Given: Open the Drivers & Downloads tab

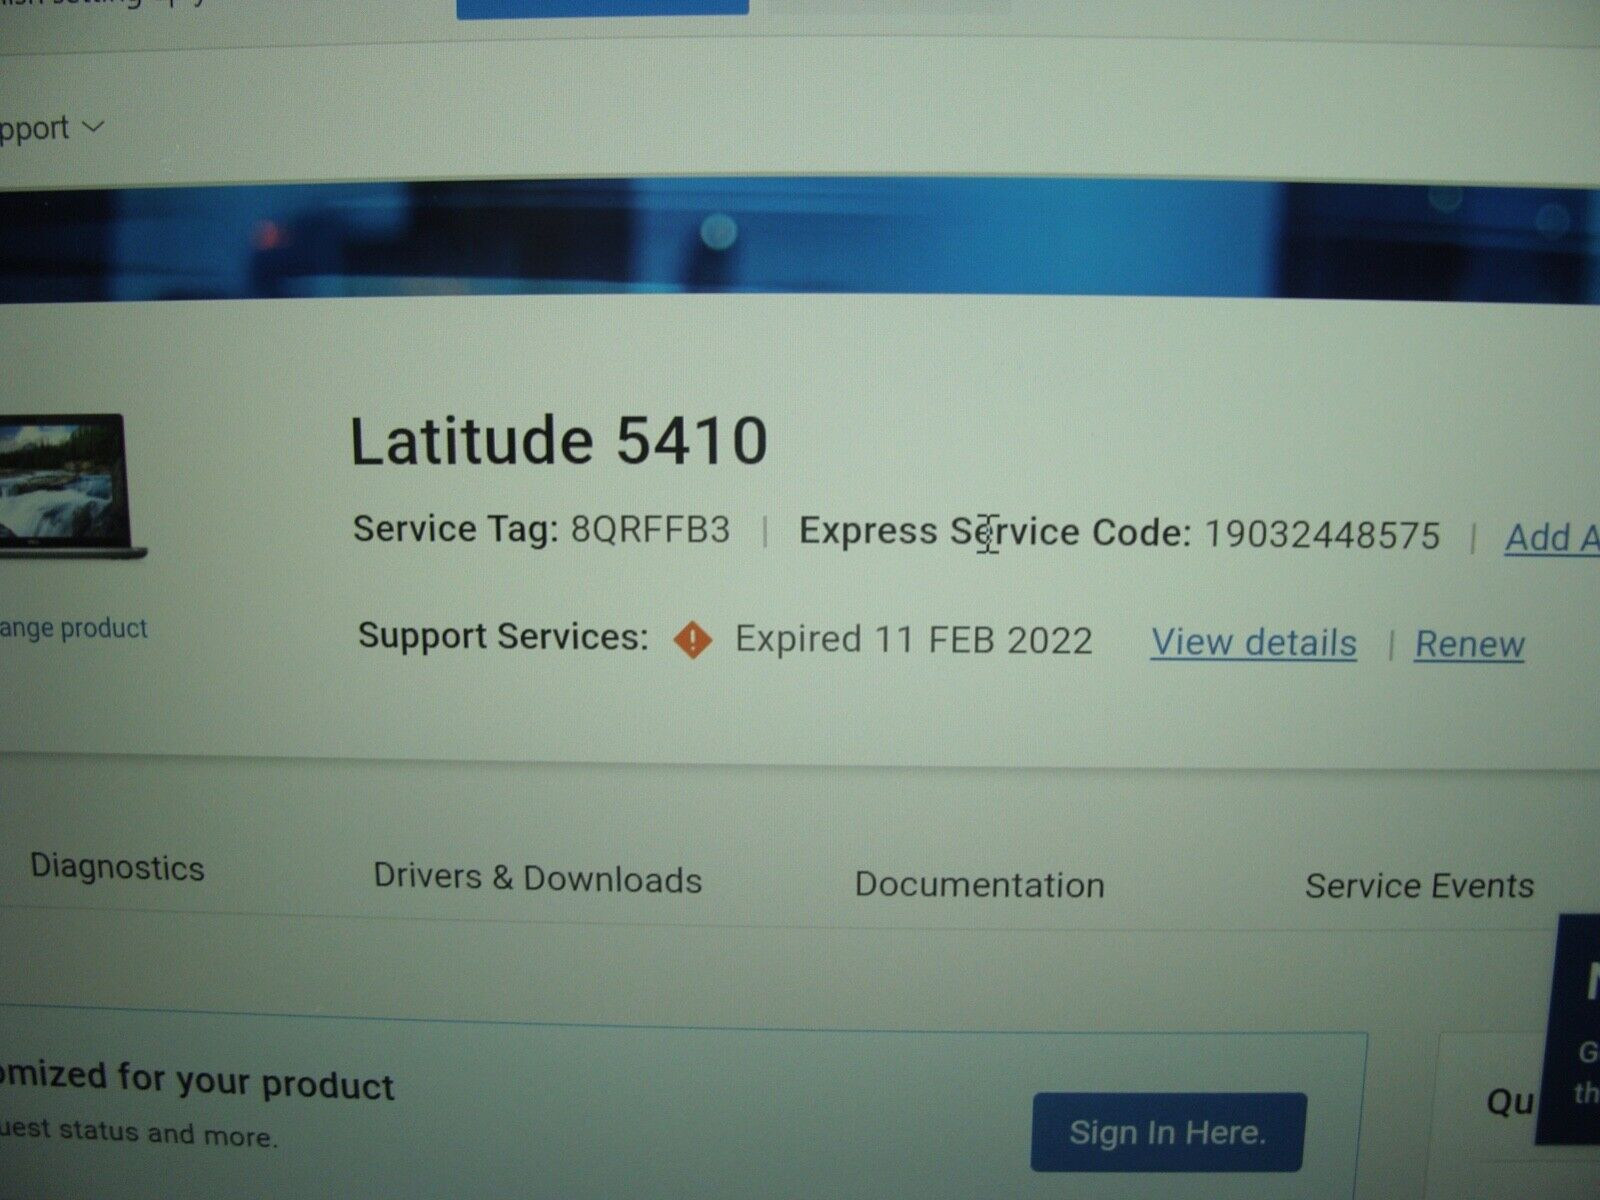Looking at the screenshot, I should point(537,878).
